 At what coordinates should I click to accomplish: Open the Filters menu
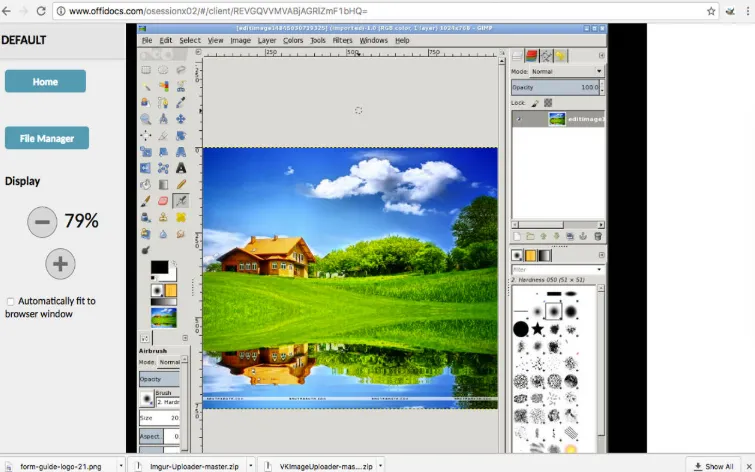click(342, 40)
